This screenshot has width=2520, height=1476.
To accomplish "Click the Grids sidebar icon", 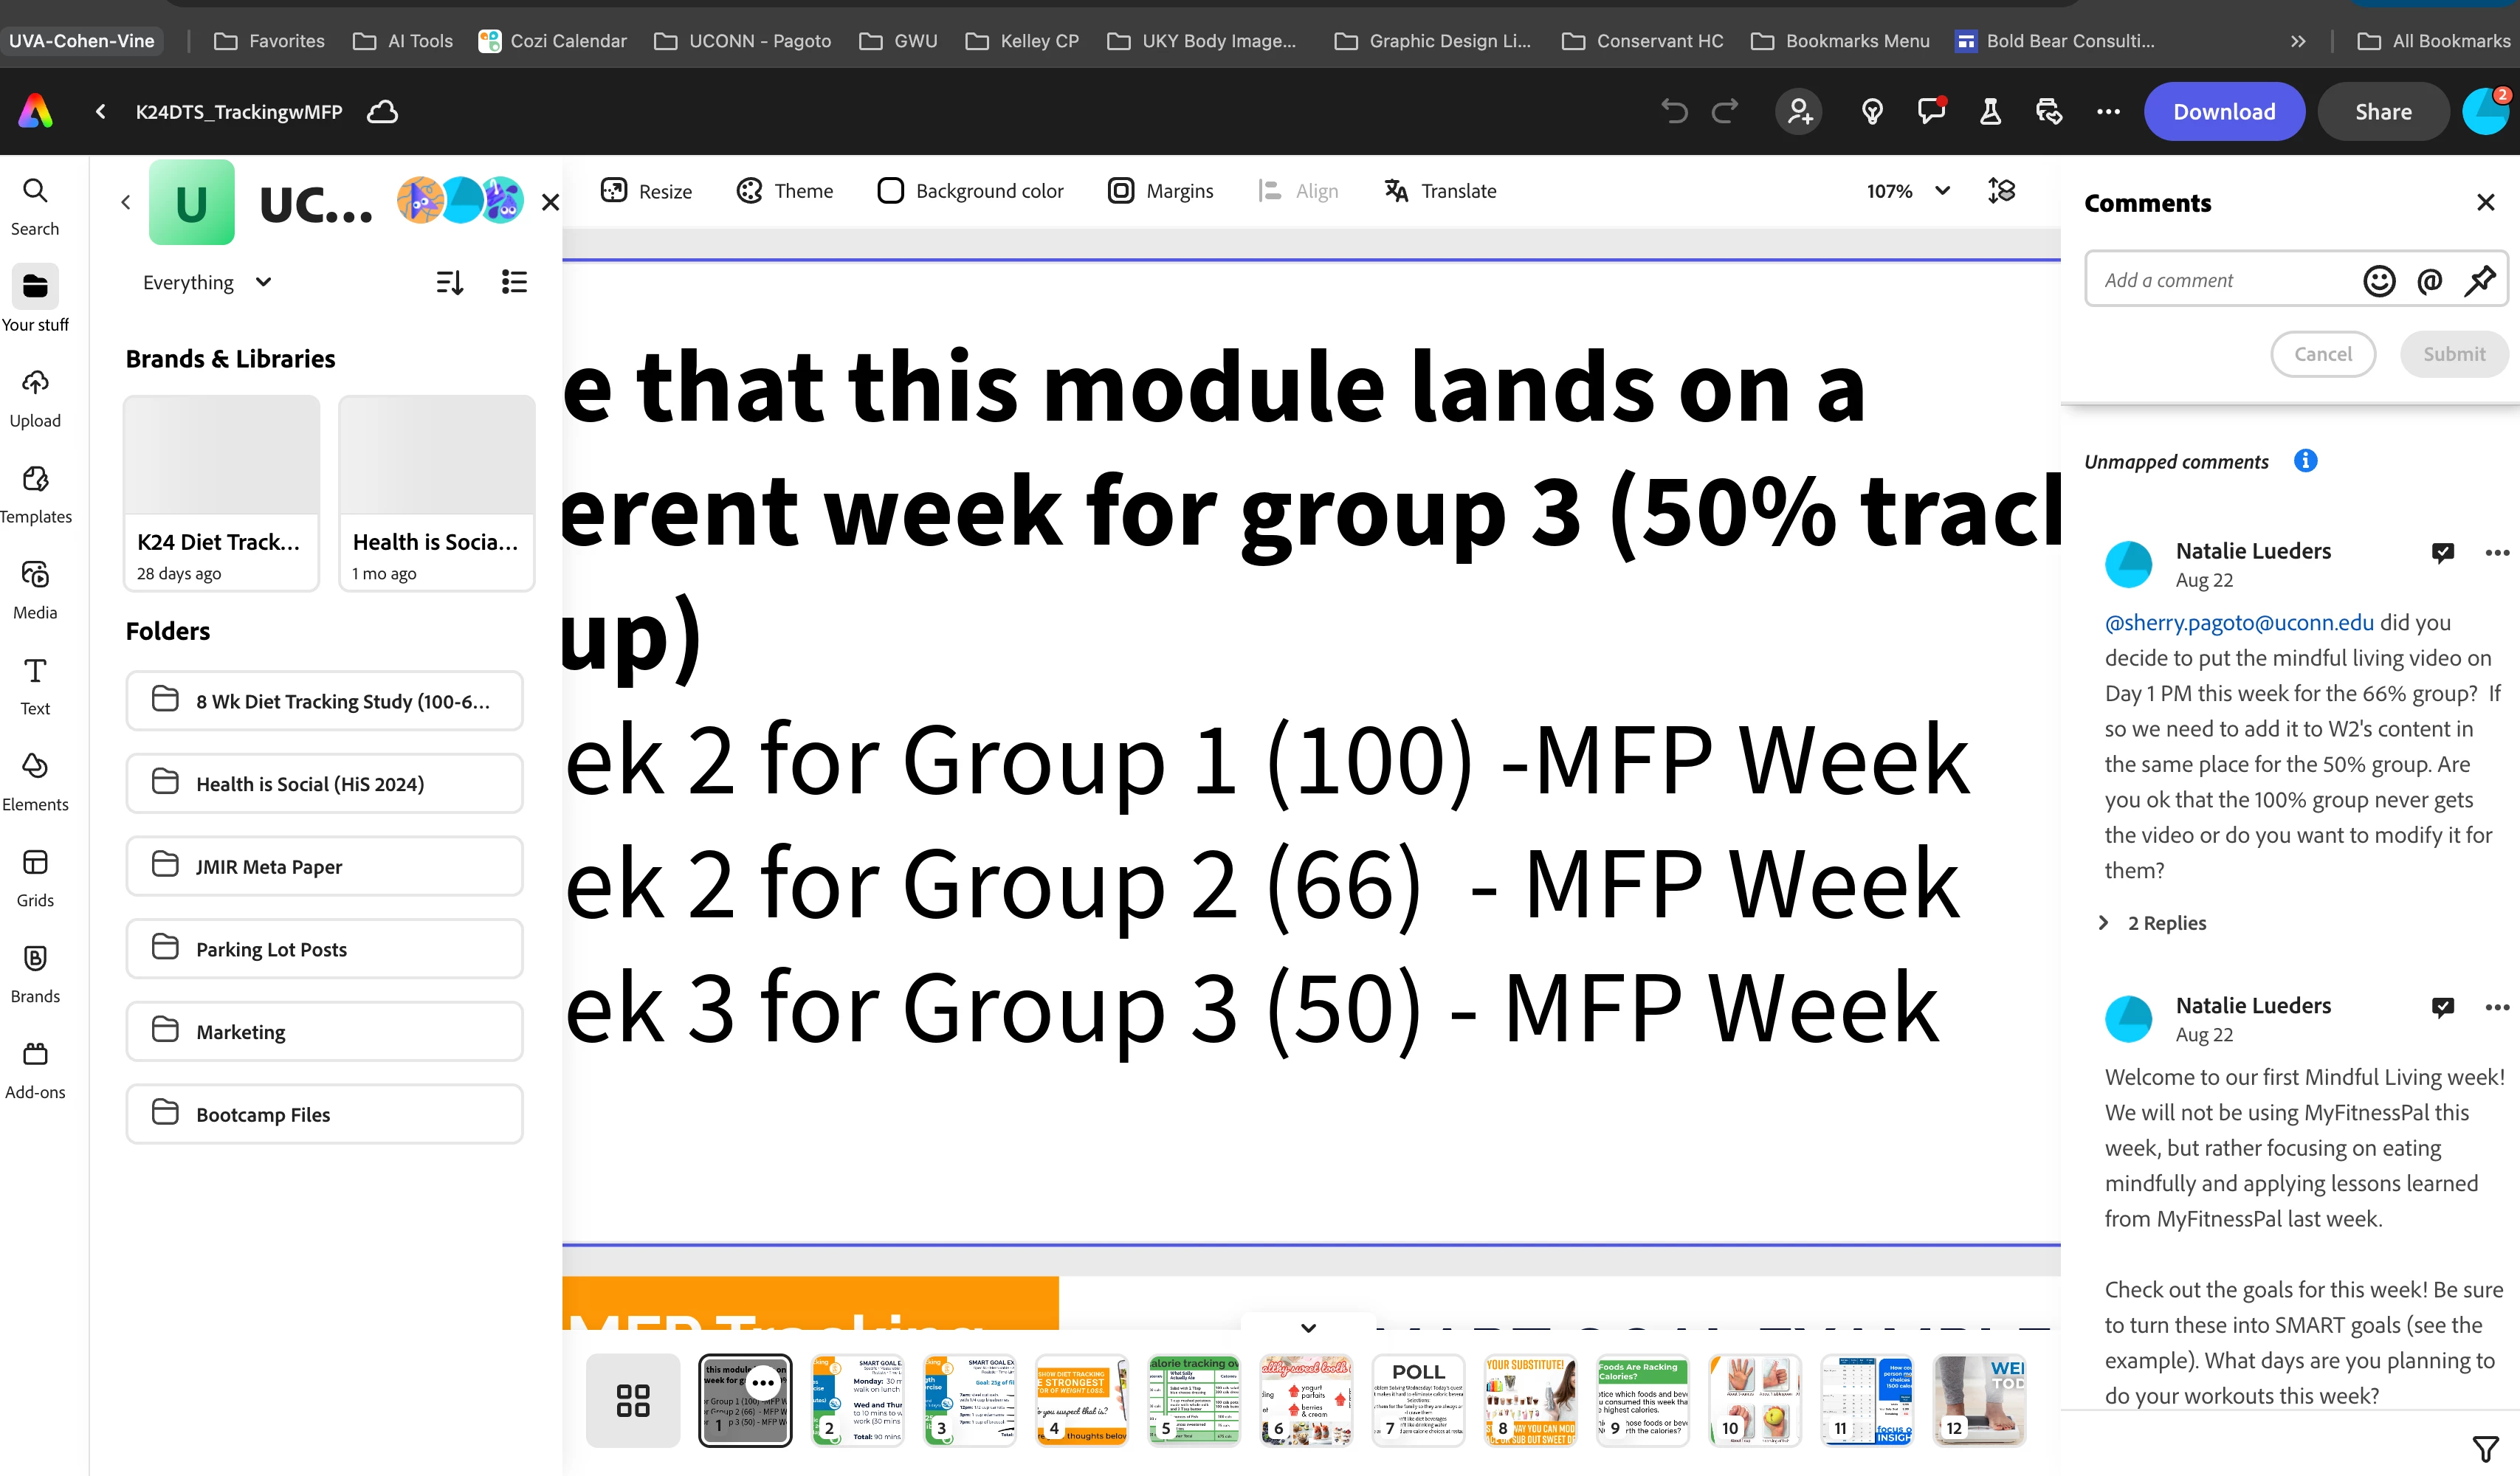I will (35, 877).
